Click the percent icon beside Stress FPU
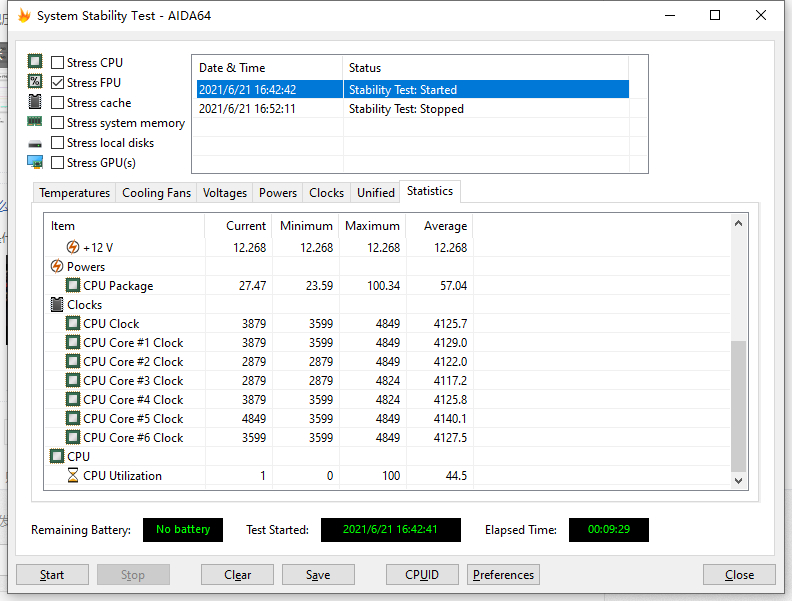 point(35,81)
